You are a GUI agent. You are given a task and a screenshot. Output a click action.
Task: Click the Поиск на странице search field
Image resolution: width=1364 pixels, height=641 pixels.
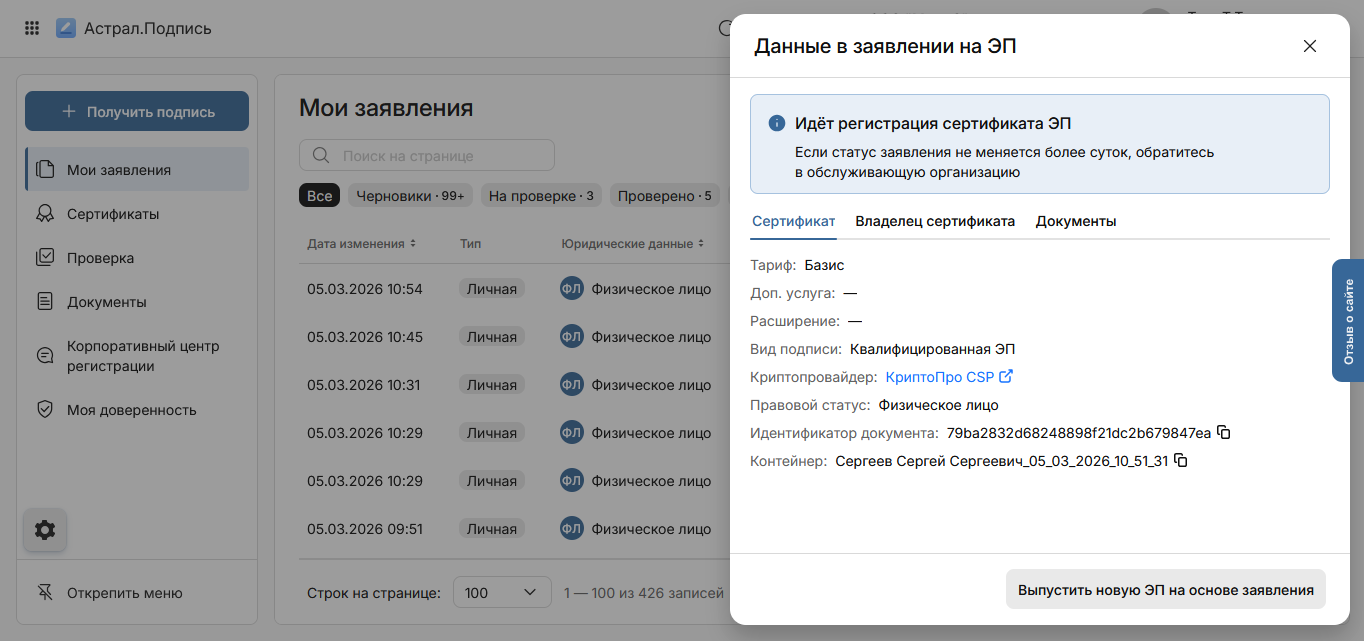[440, 155]
